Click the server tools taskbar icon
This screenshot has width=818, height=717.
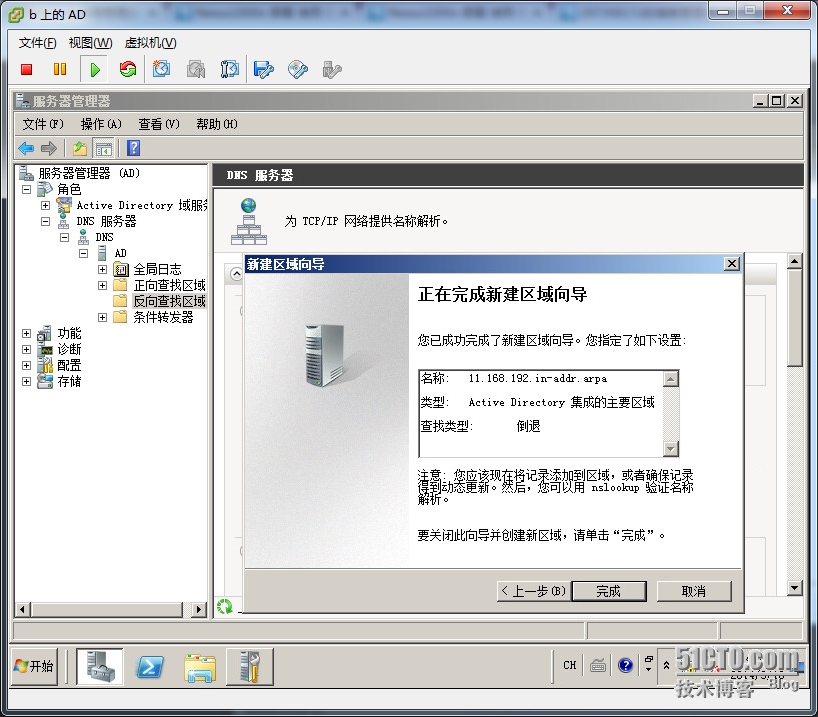click(250, 666)
